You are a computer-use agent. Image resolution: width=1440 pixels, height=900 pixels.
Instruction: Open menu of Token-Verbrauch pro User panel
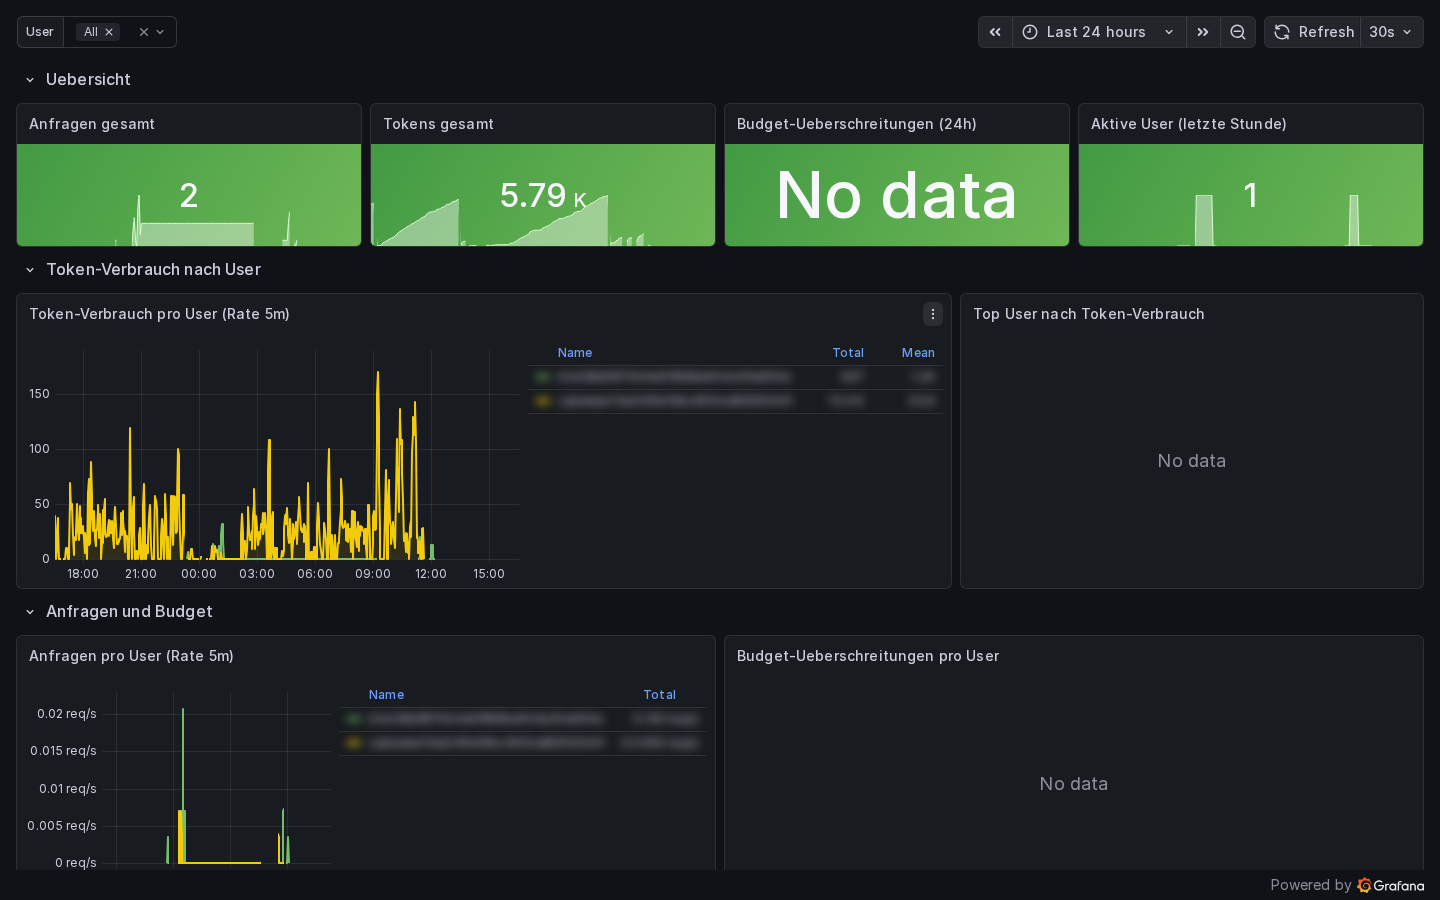tap(933, 314)
